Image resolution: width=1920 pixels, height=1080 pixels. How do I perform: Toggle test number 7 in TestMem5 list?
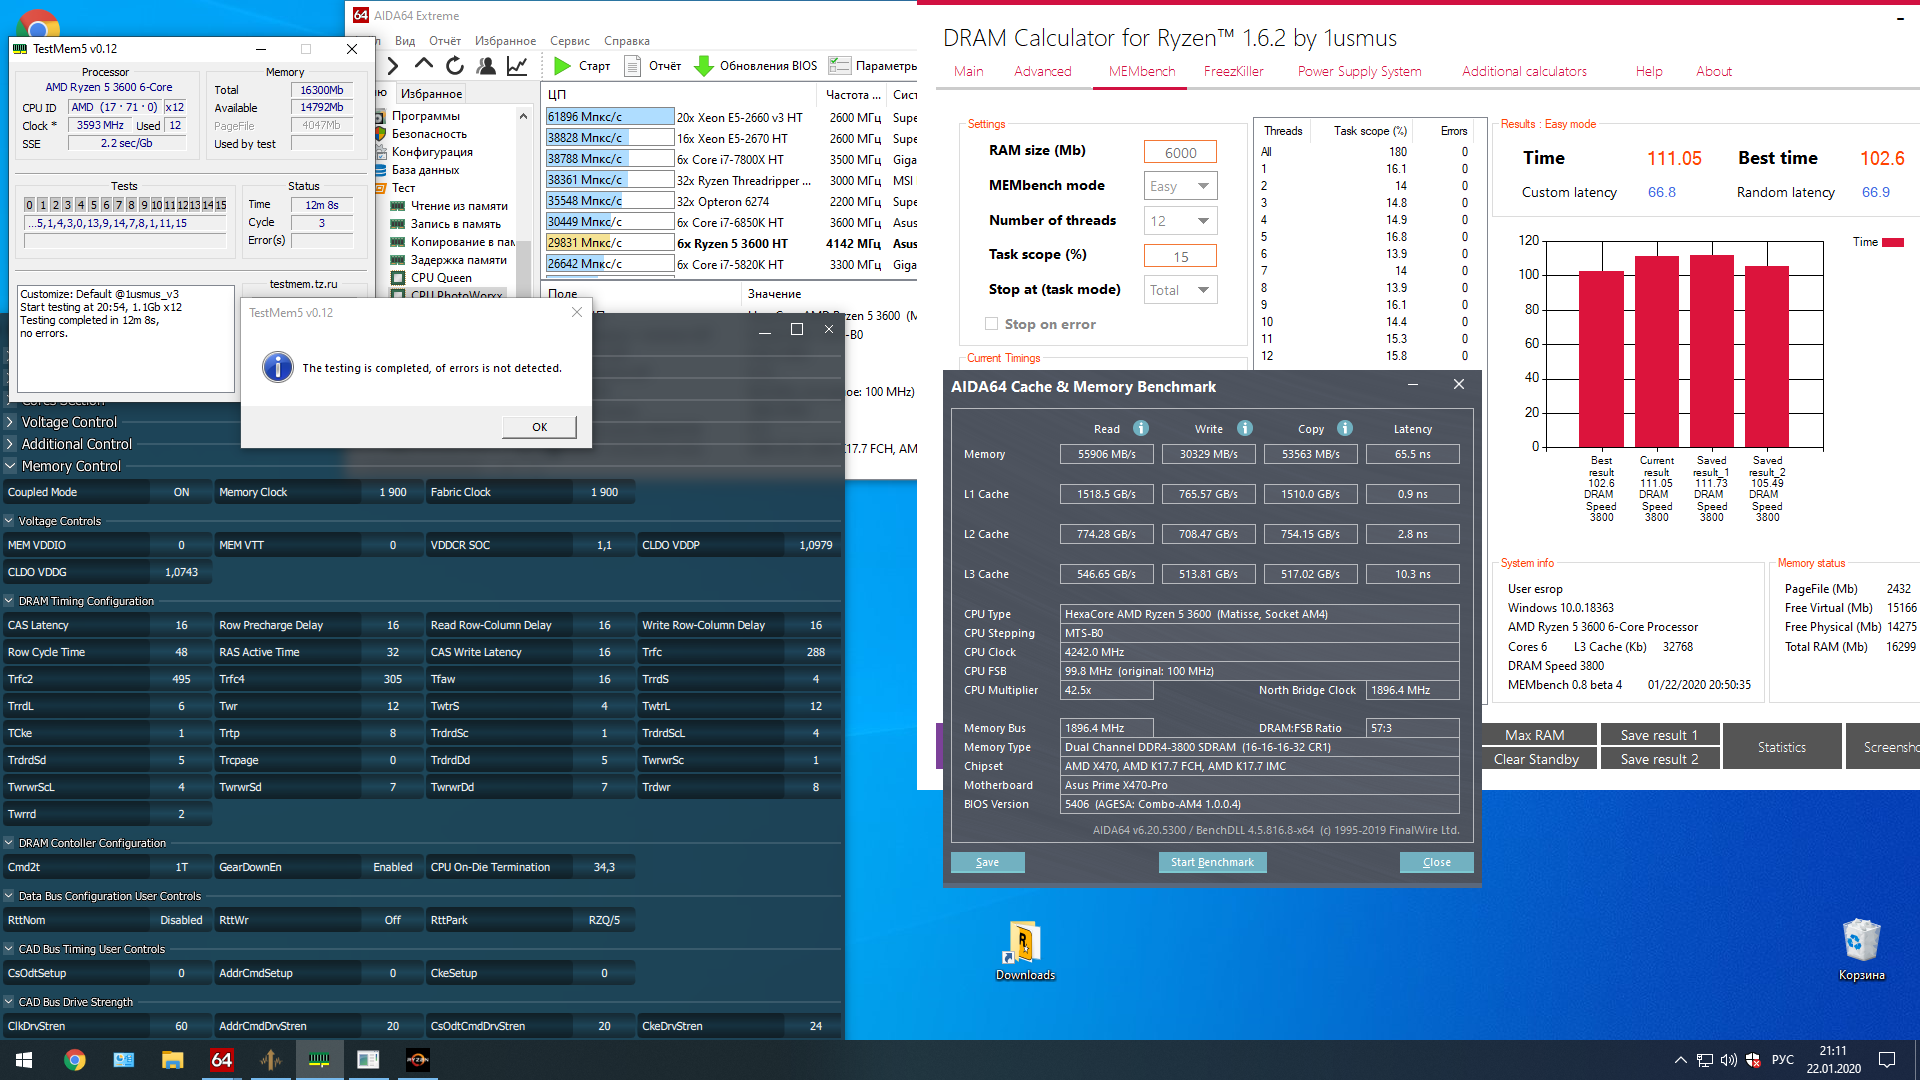118,205
